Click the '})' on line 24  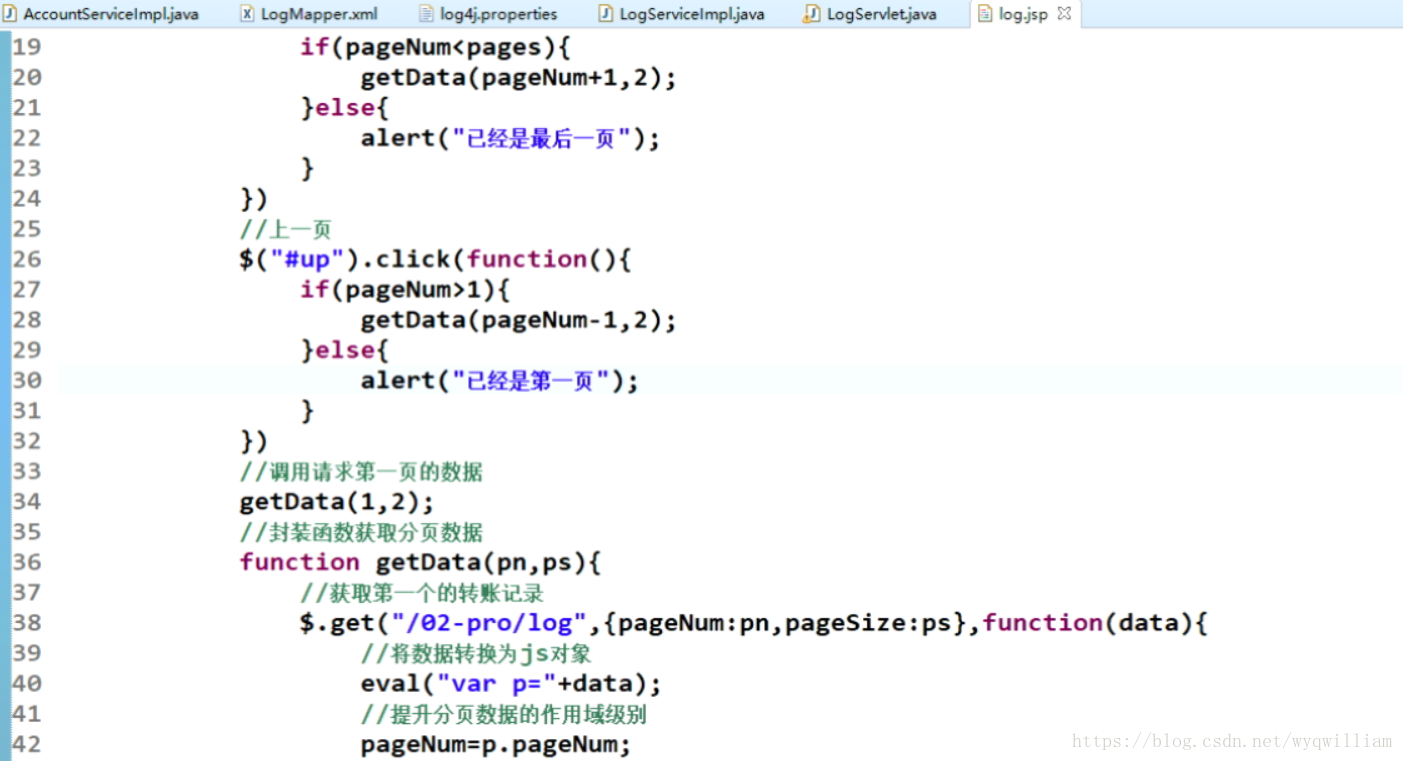tap(254, 199)
